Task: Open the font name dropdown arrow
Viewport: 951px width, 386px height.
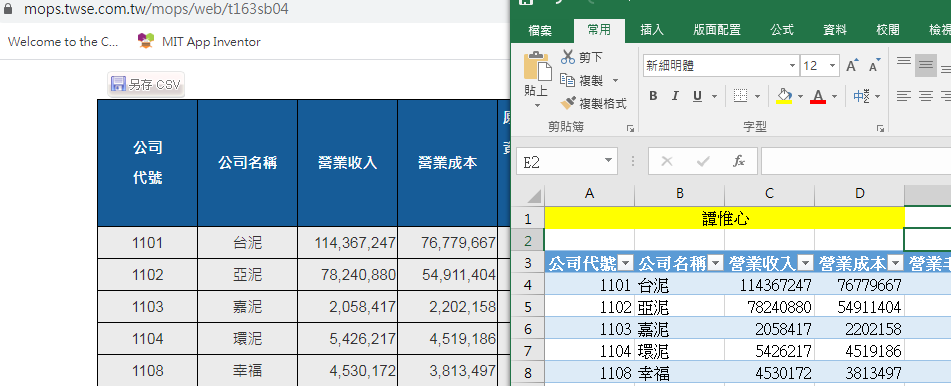Action: (793, 66)
